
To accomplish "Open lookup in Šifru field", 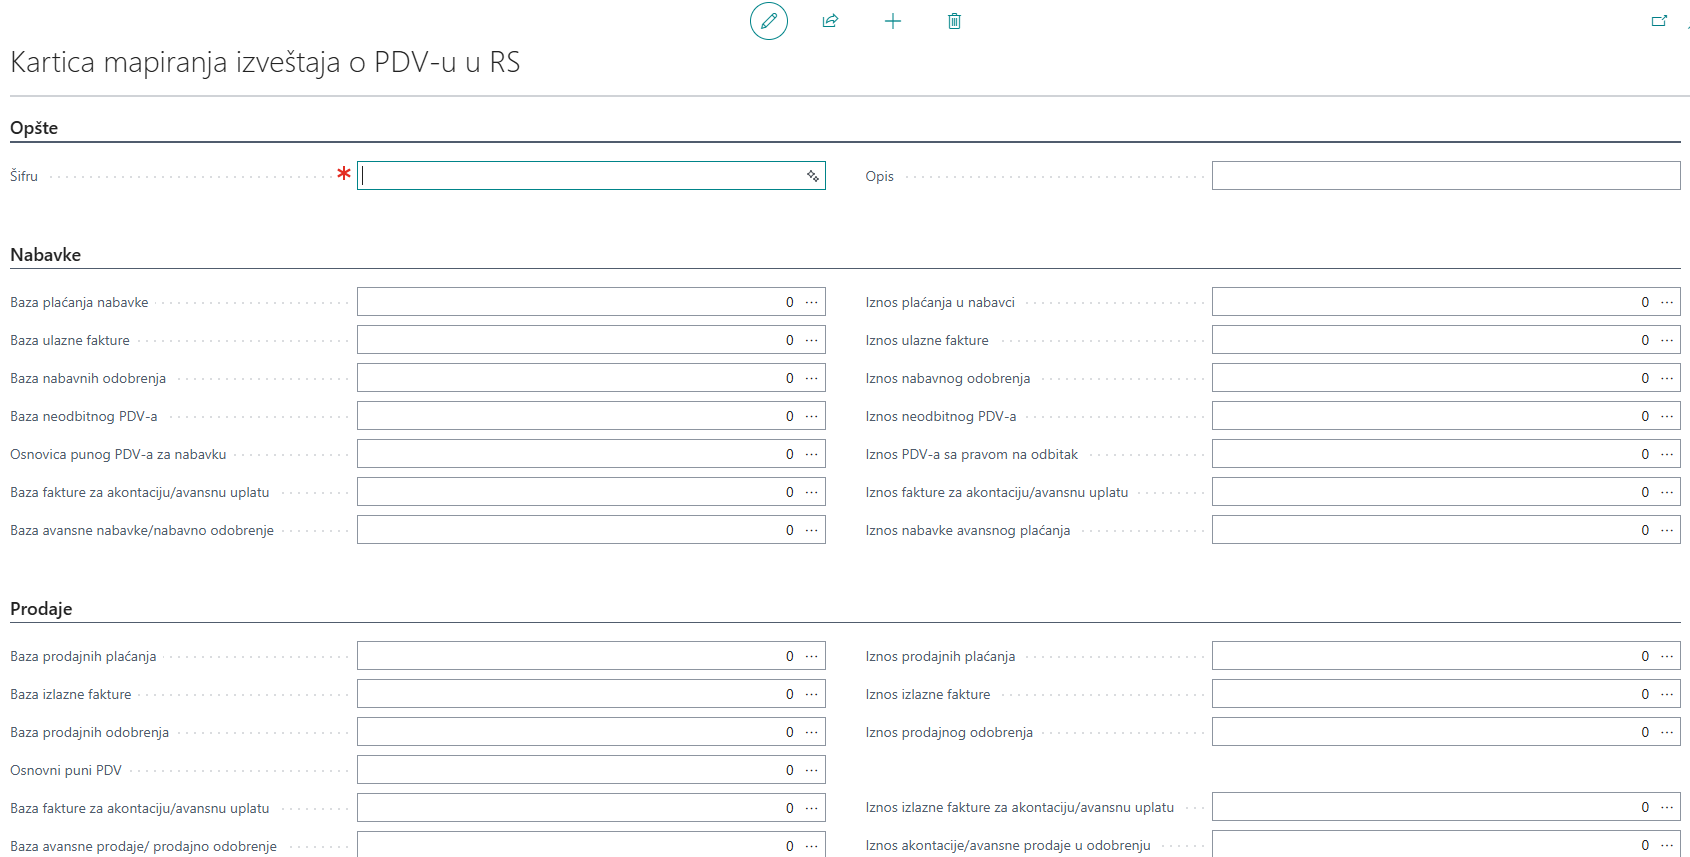I will click(x=812, y=176).
